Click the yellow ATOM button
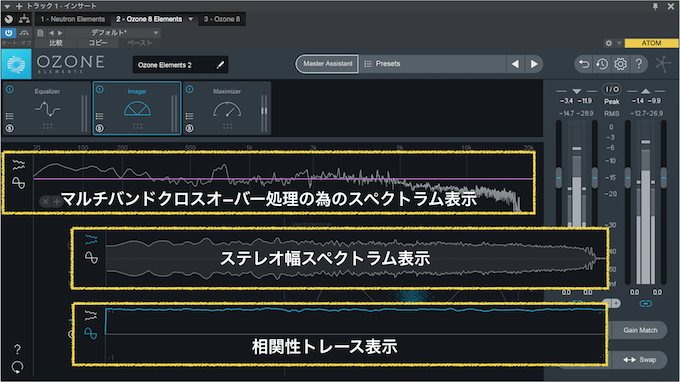Image resolution: width=680 pixels, height=382 pixels. tap(651, 43)
